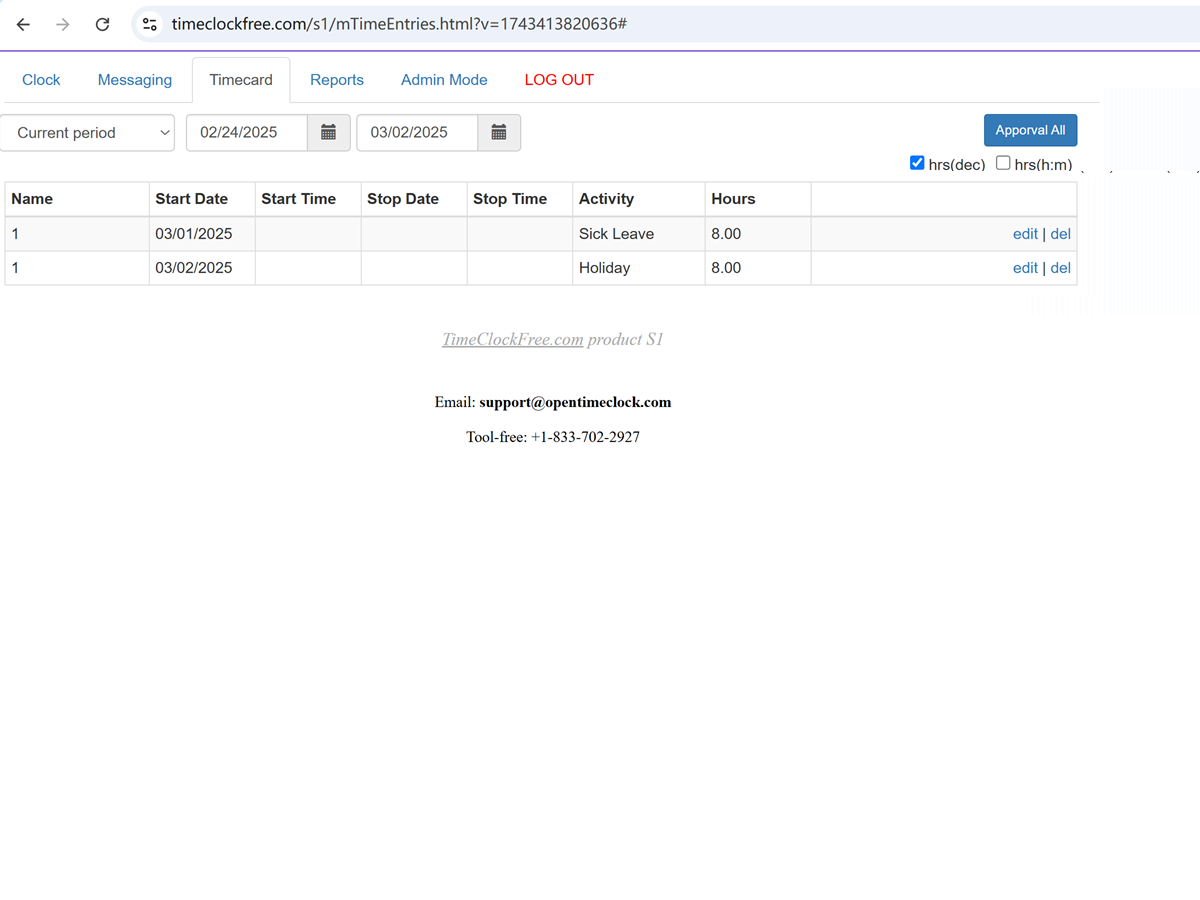This screenshot has width=1200, height=900.
Task: Select the Timecard tab
Action: [x=241, y=80]
